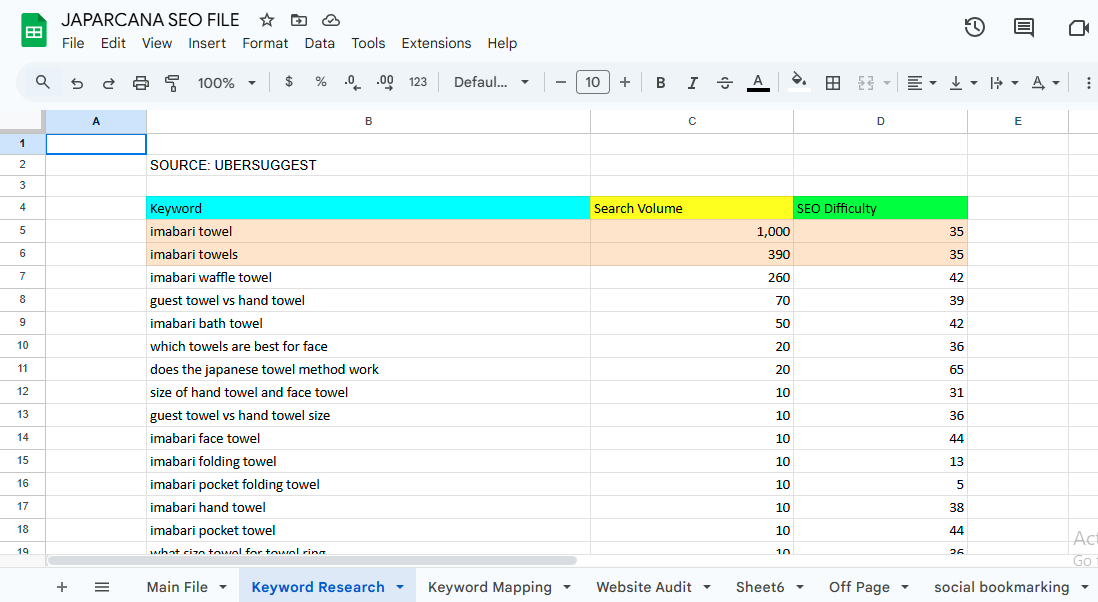Print the spreadsheet
The image size is (1098, 602).
tap(141, 83)
